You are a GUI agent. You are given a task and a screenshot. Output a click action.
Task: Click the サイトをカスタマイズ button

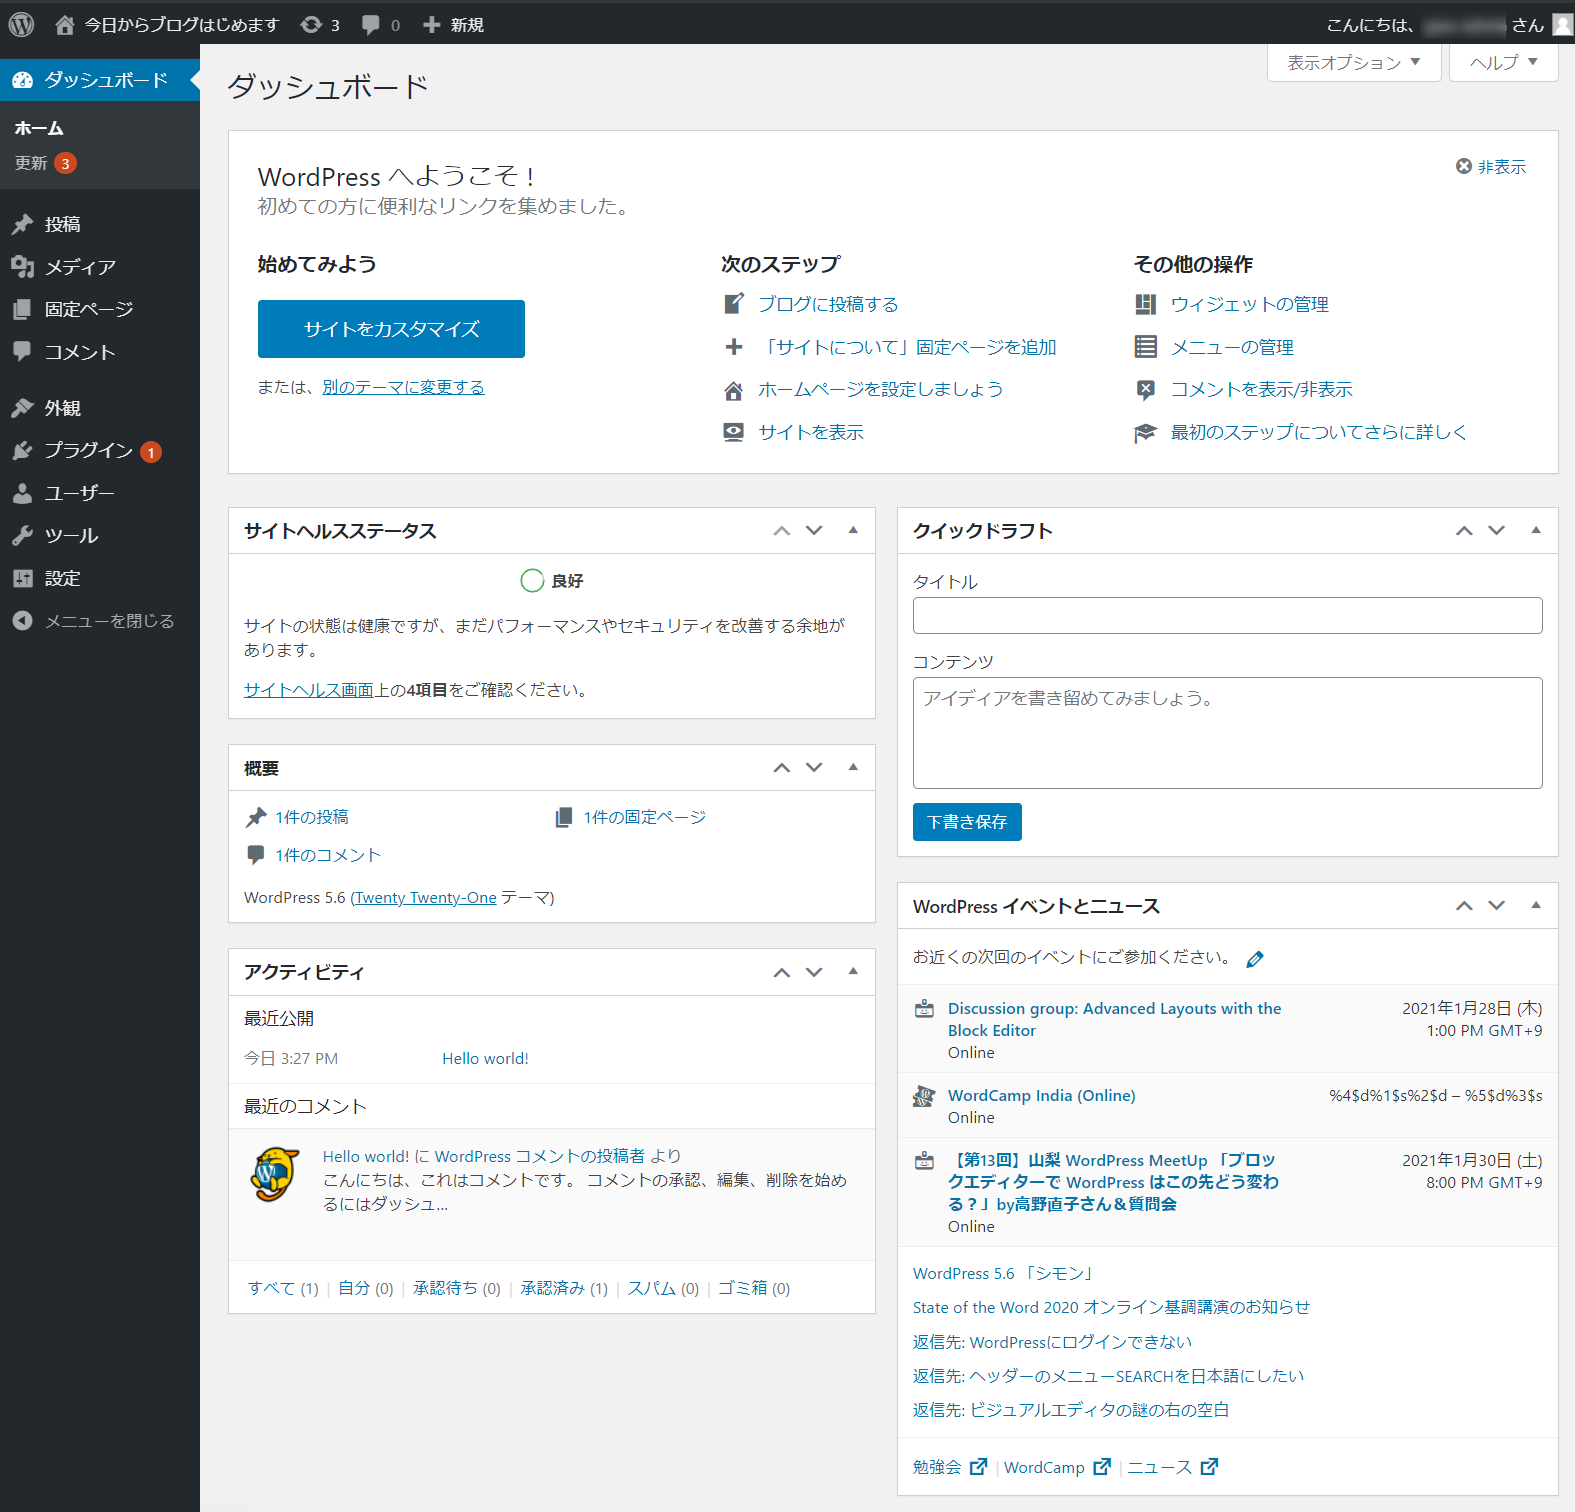click(x=391, y=329)
